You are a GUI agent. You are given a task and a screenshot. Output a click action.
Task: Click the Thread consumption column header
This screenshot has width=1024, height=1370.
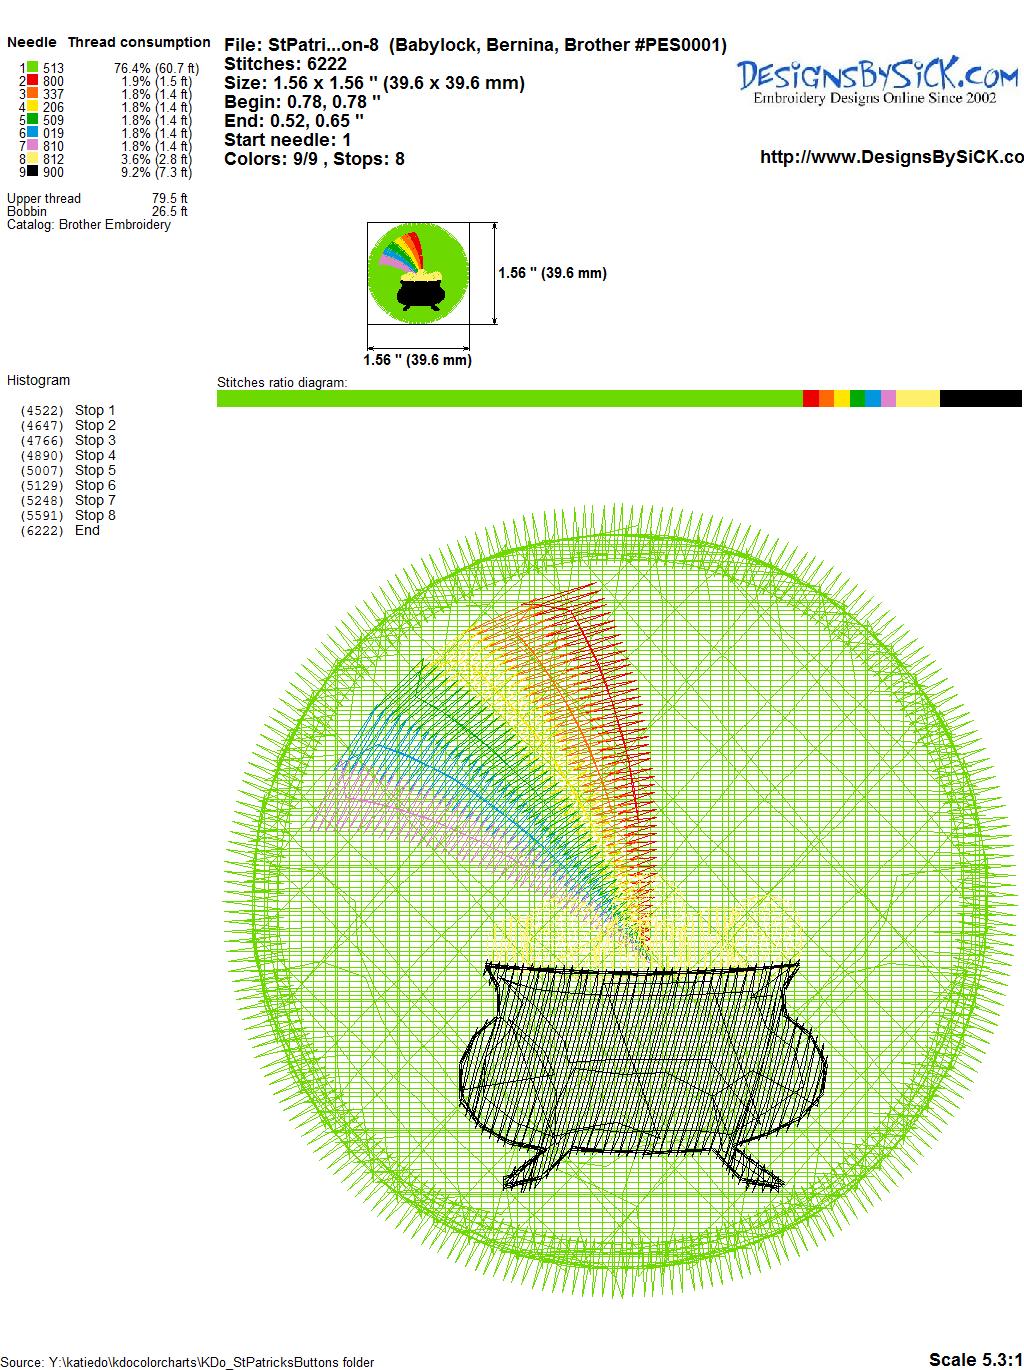[x=139, y=42]
